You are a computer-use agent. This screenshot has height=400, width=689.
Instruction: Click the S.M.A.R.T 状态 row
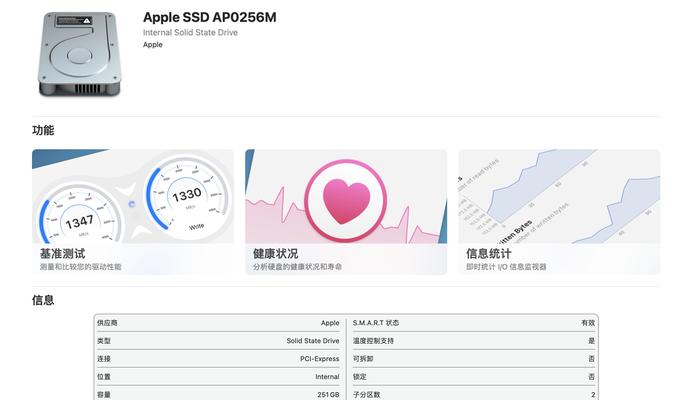[x=474, y=323]
